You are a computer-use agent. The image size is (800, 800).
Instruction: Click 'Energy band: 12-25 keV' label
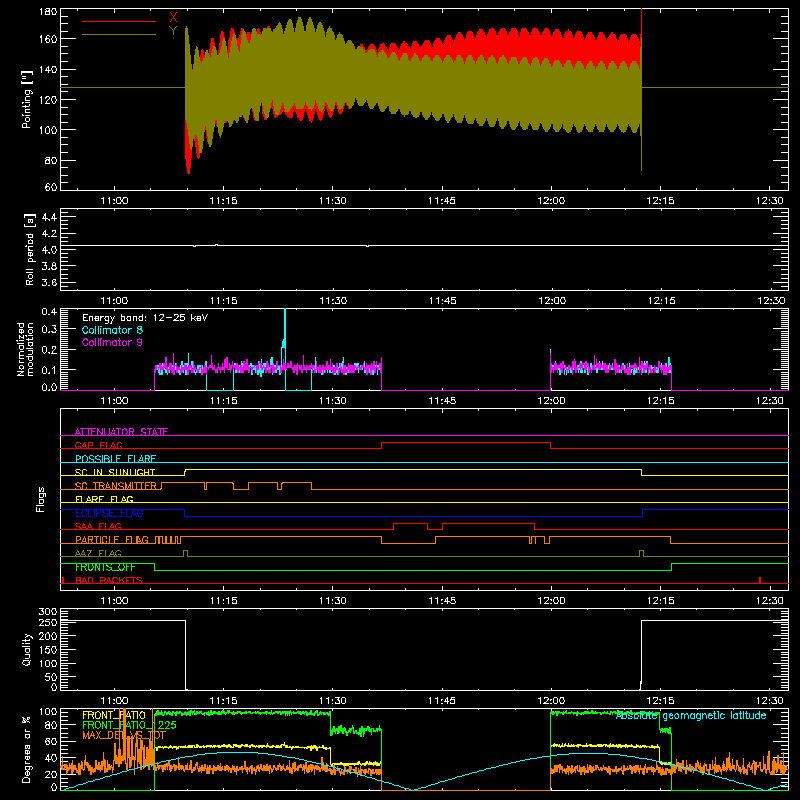tap(145, 318)
